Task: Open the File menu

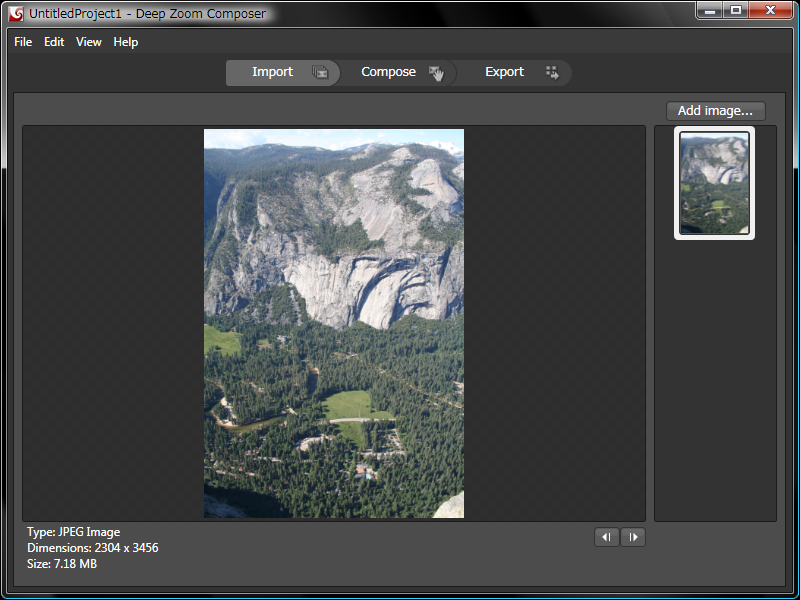Action: point(23,42)
